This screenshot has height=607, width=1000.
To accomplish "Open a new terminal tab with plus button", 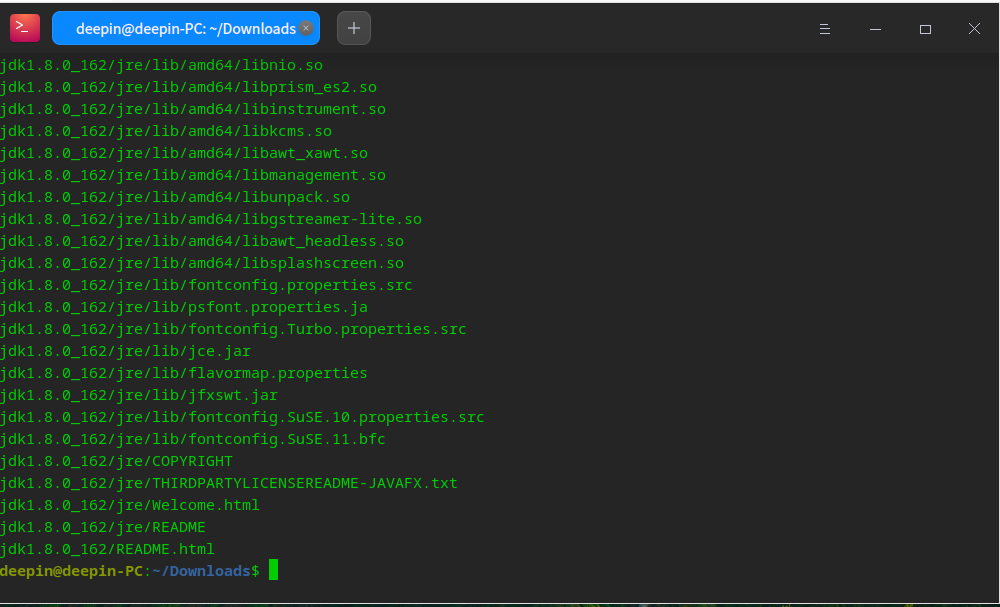I will coord(353,28).
